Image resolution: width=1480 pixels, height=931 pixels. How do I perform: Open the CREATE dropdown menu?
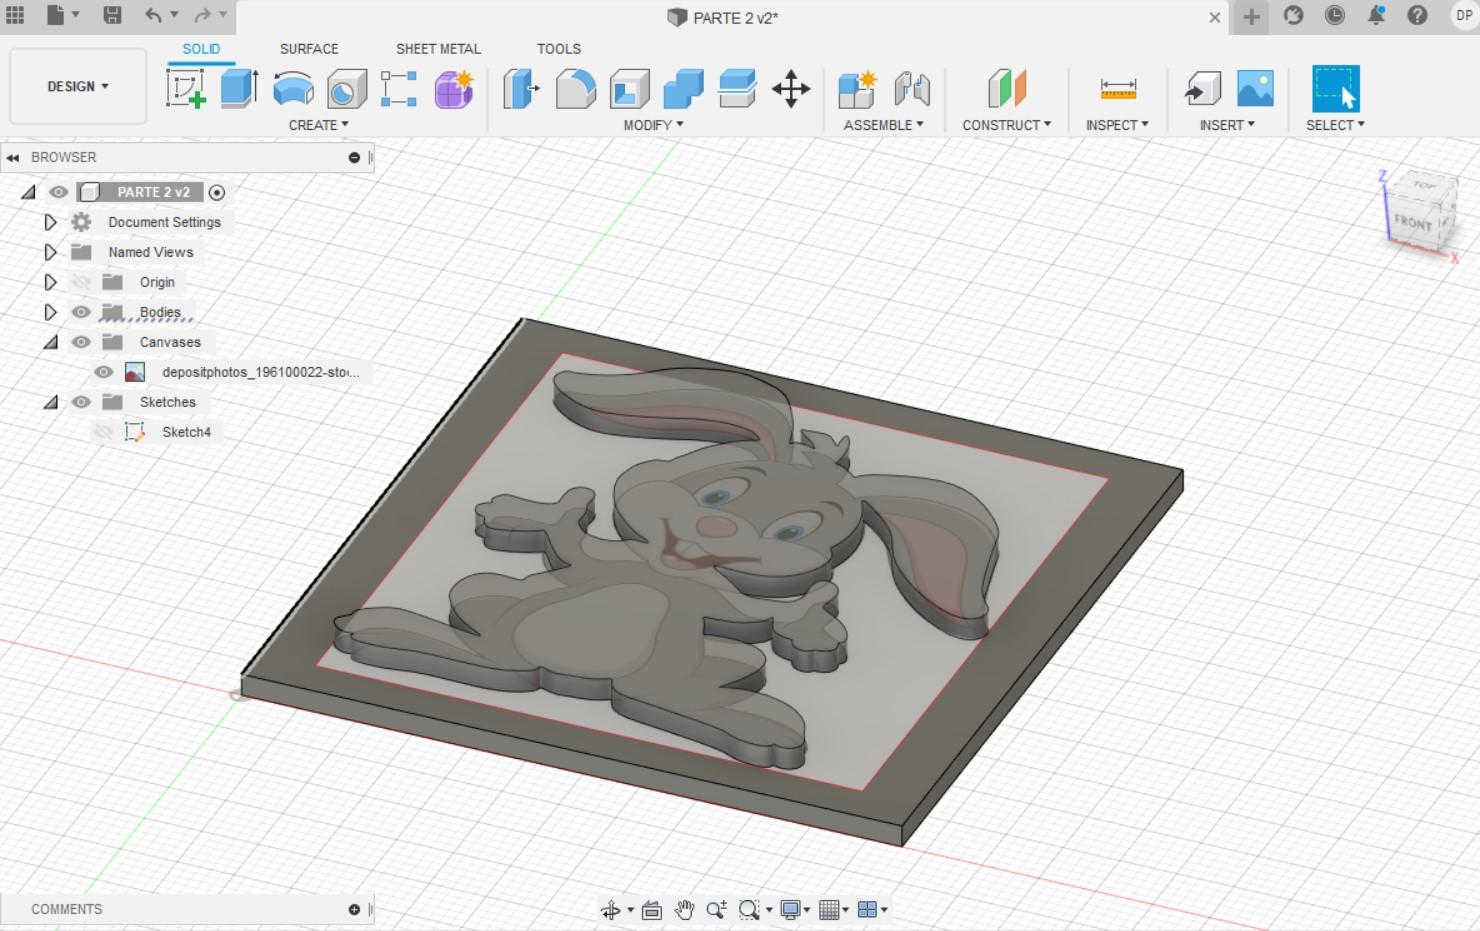click(318, 125)
